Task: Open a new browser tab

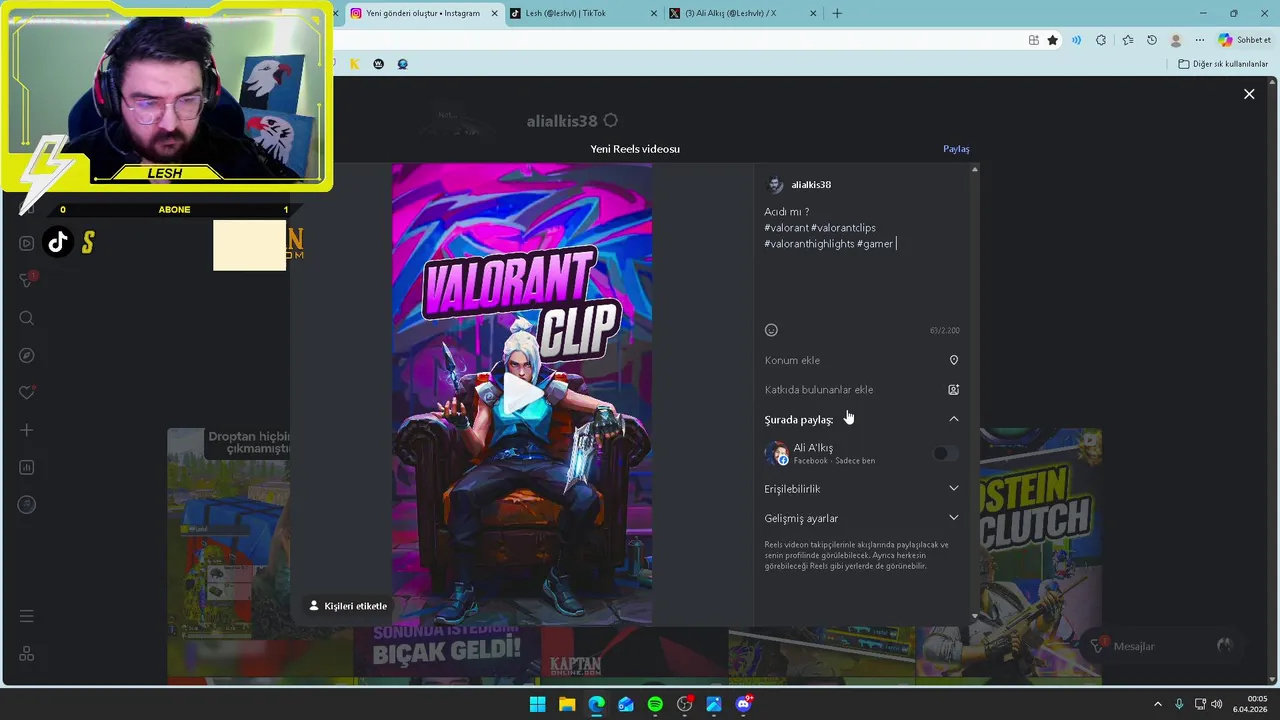Action: (837, 13)
